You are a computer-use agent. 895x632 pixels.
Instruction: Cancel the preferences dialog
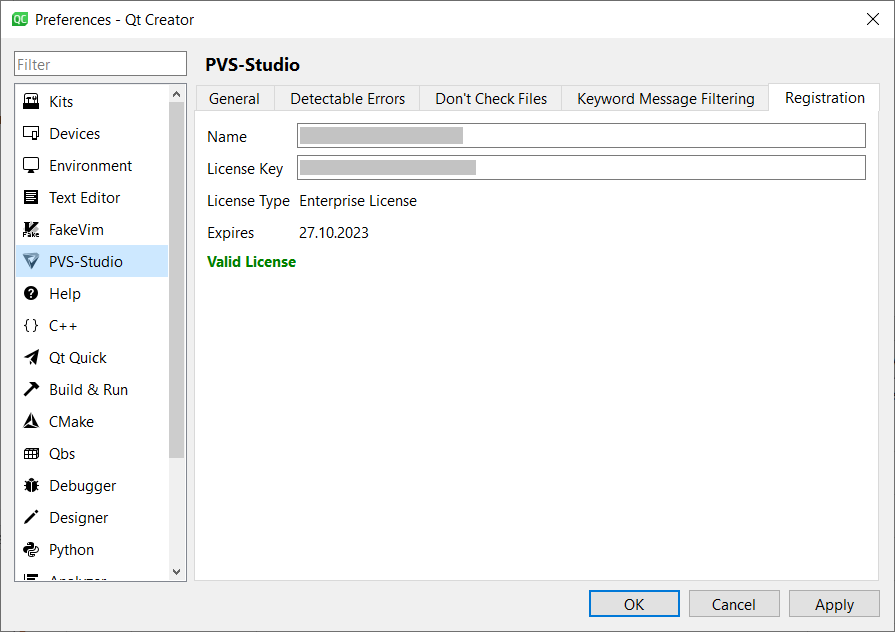pyautogui.click(x=734, y=603)
